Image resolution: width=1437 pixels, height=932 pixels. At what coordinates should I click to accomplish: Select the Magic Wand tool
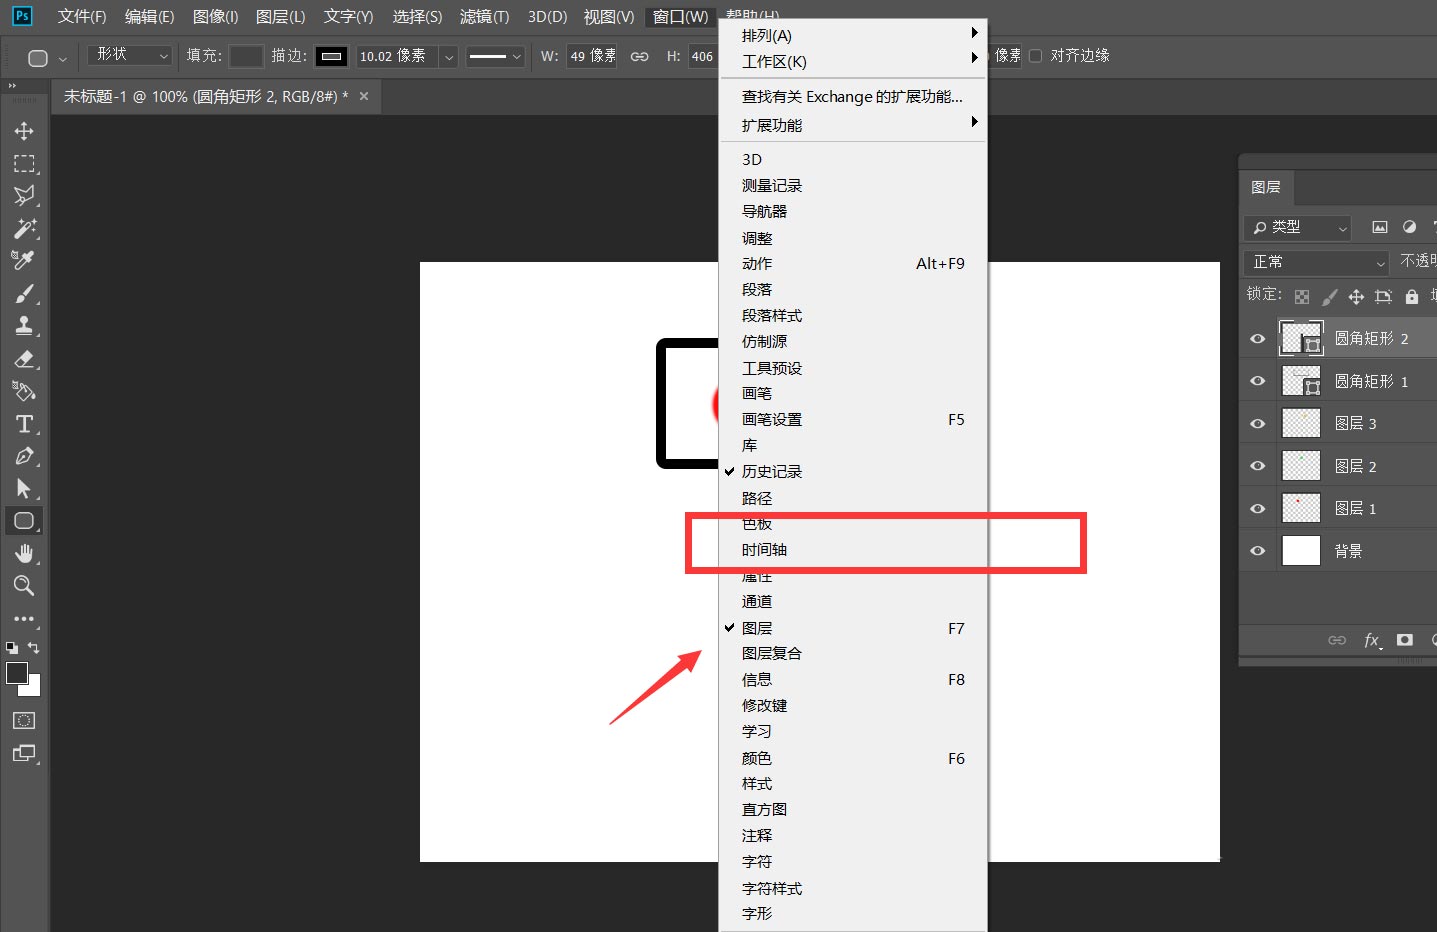[x=24, y=228]
